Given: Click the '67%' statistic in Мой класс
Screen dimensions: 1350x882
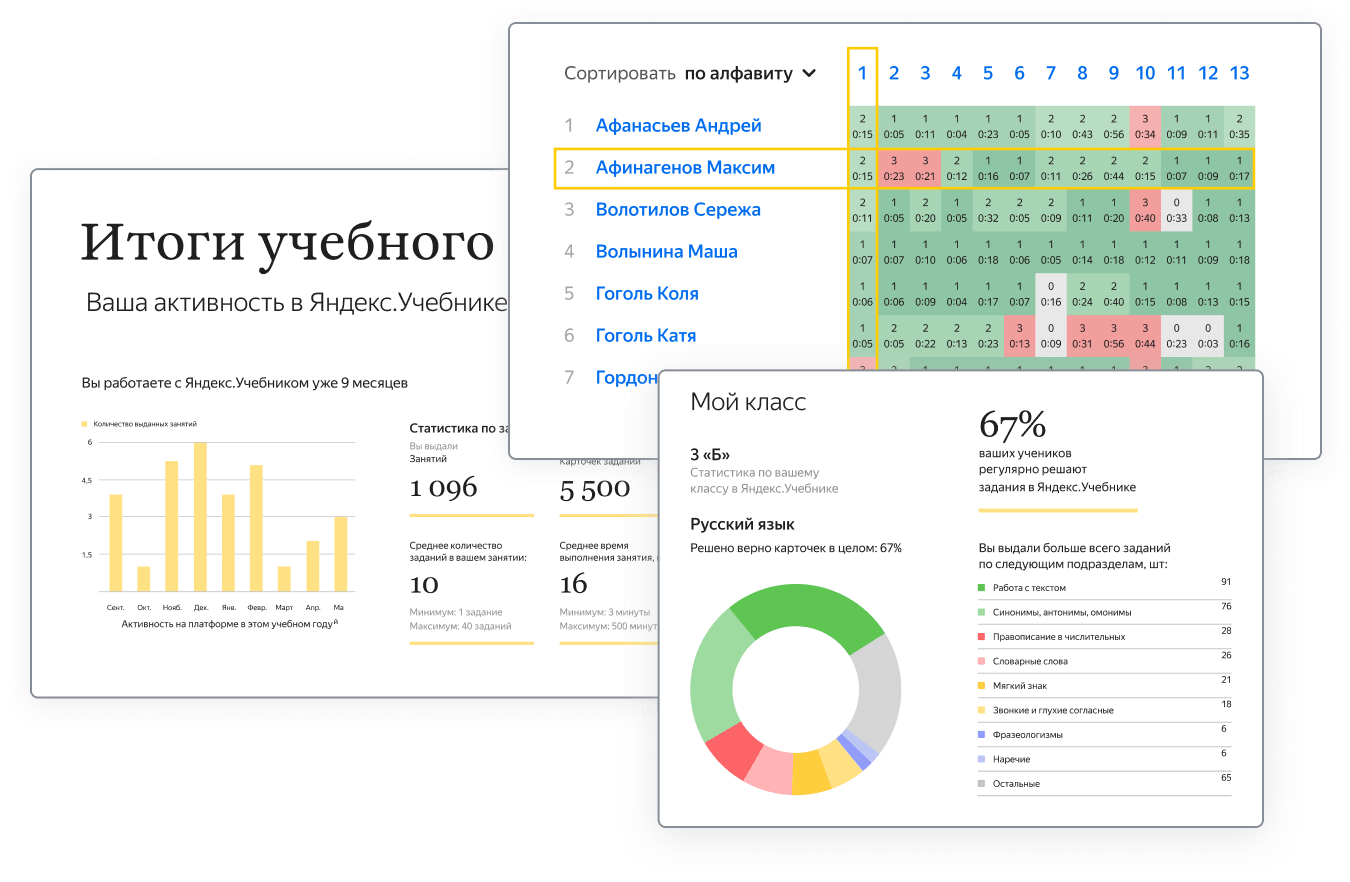Looking at the screenshot, I should pos(1012,425).
